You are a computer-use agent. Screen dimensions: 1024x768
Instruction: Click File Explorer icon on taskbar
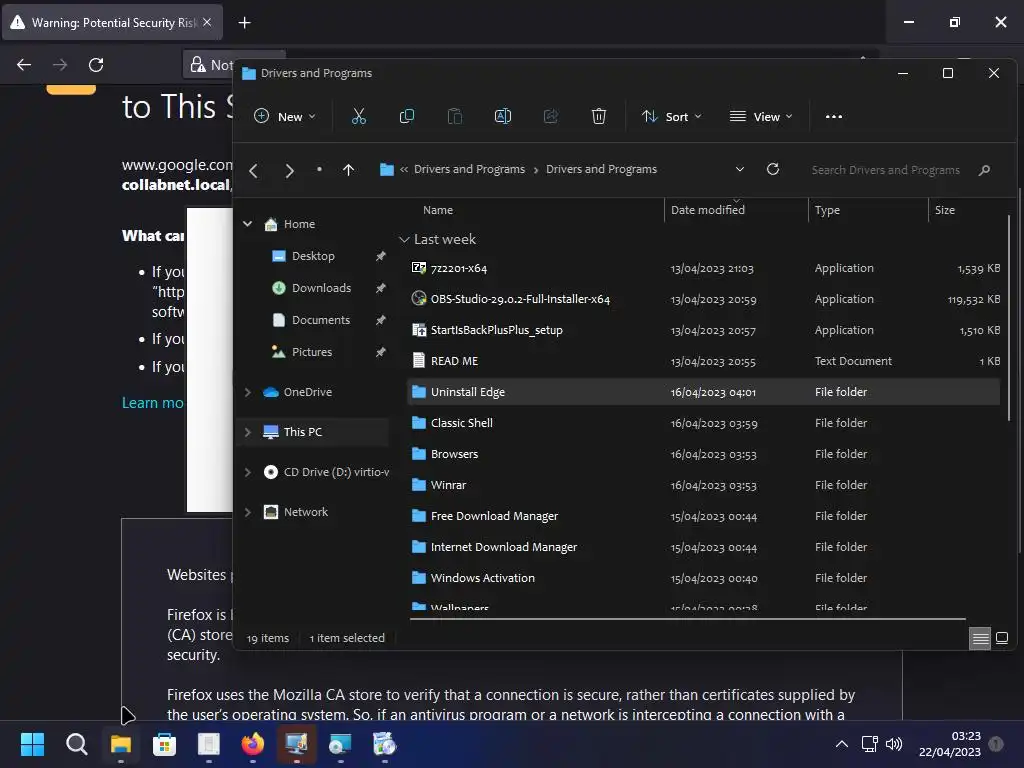121,744
